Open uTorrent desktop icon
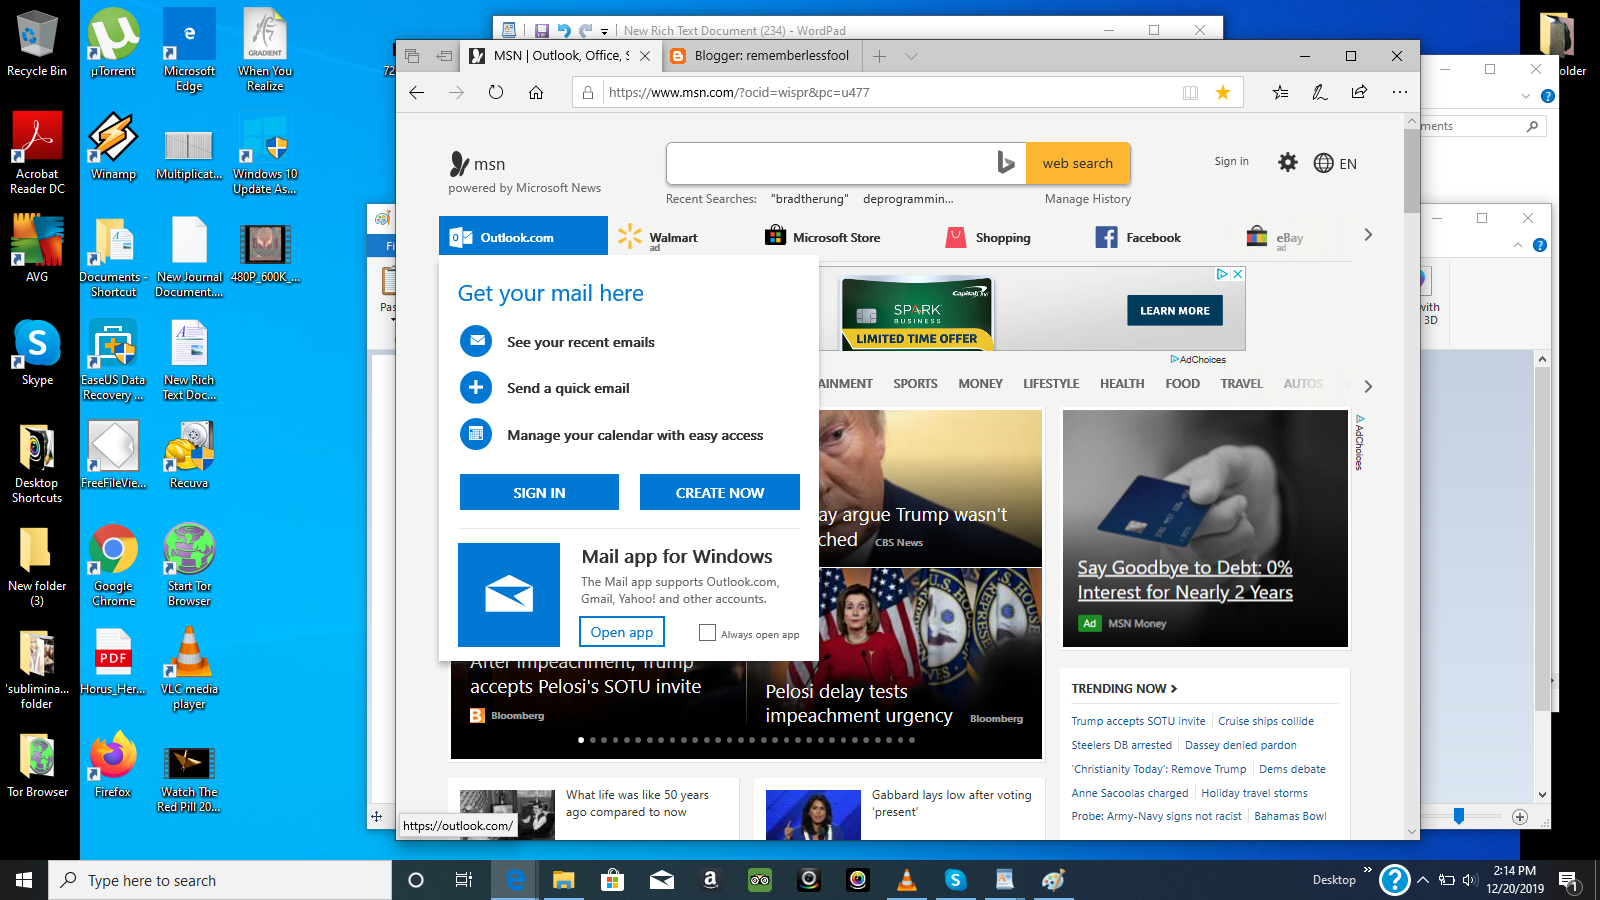The image size is (1600, 900). [x=113, y=42]
